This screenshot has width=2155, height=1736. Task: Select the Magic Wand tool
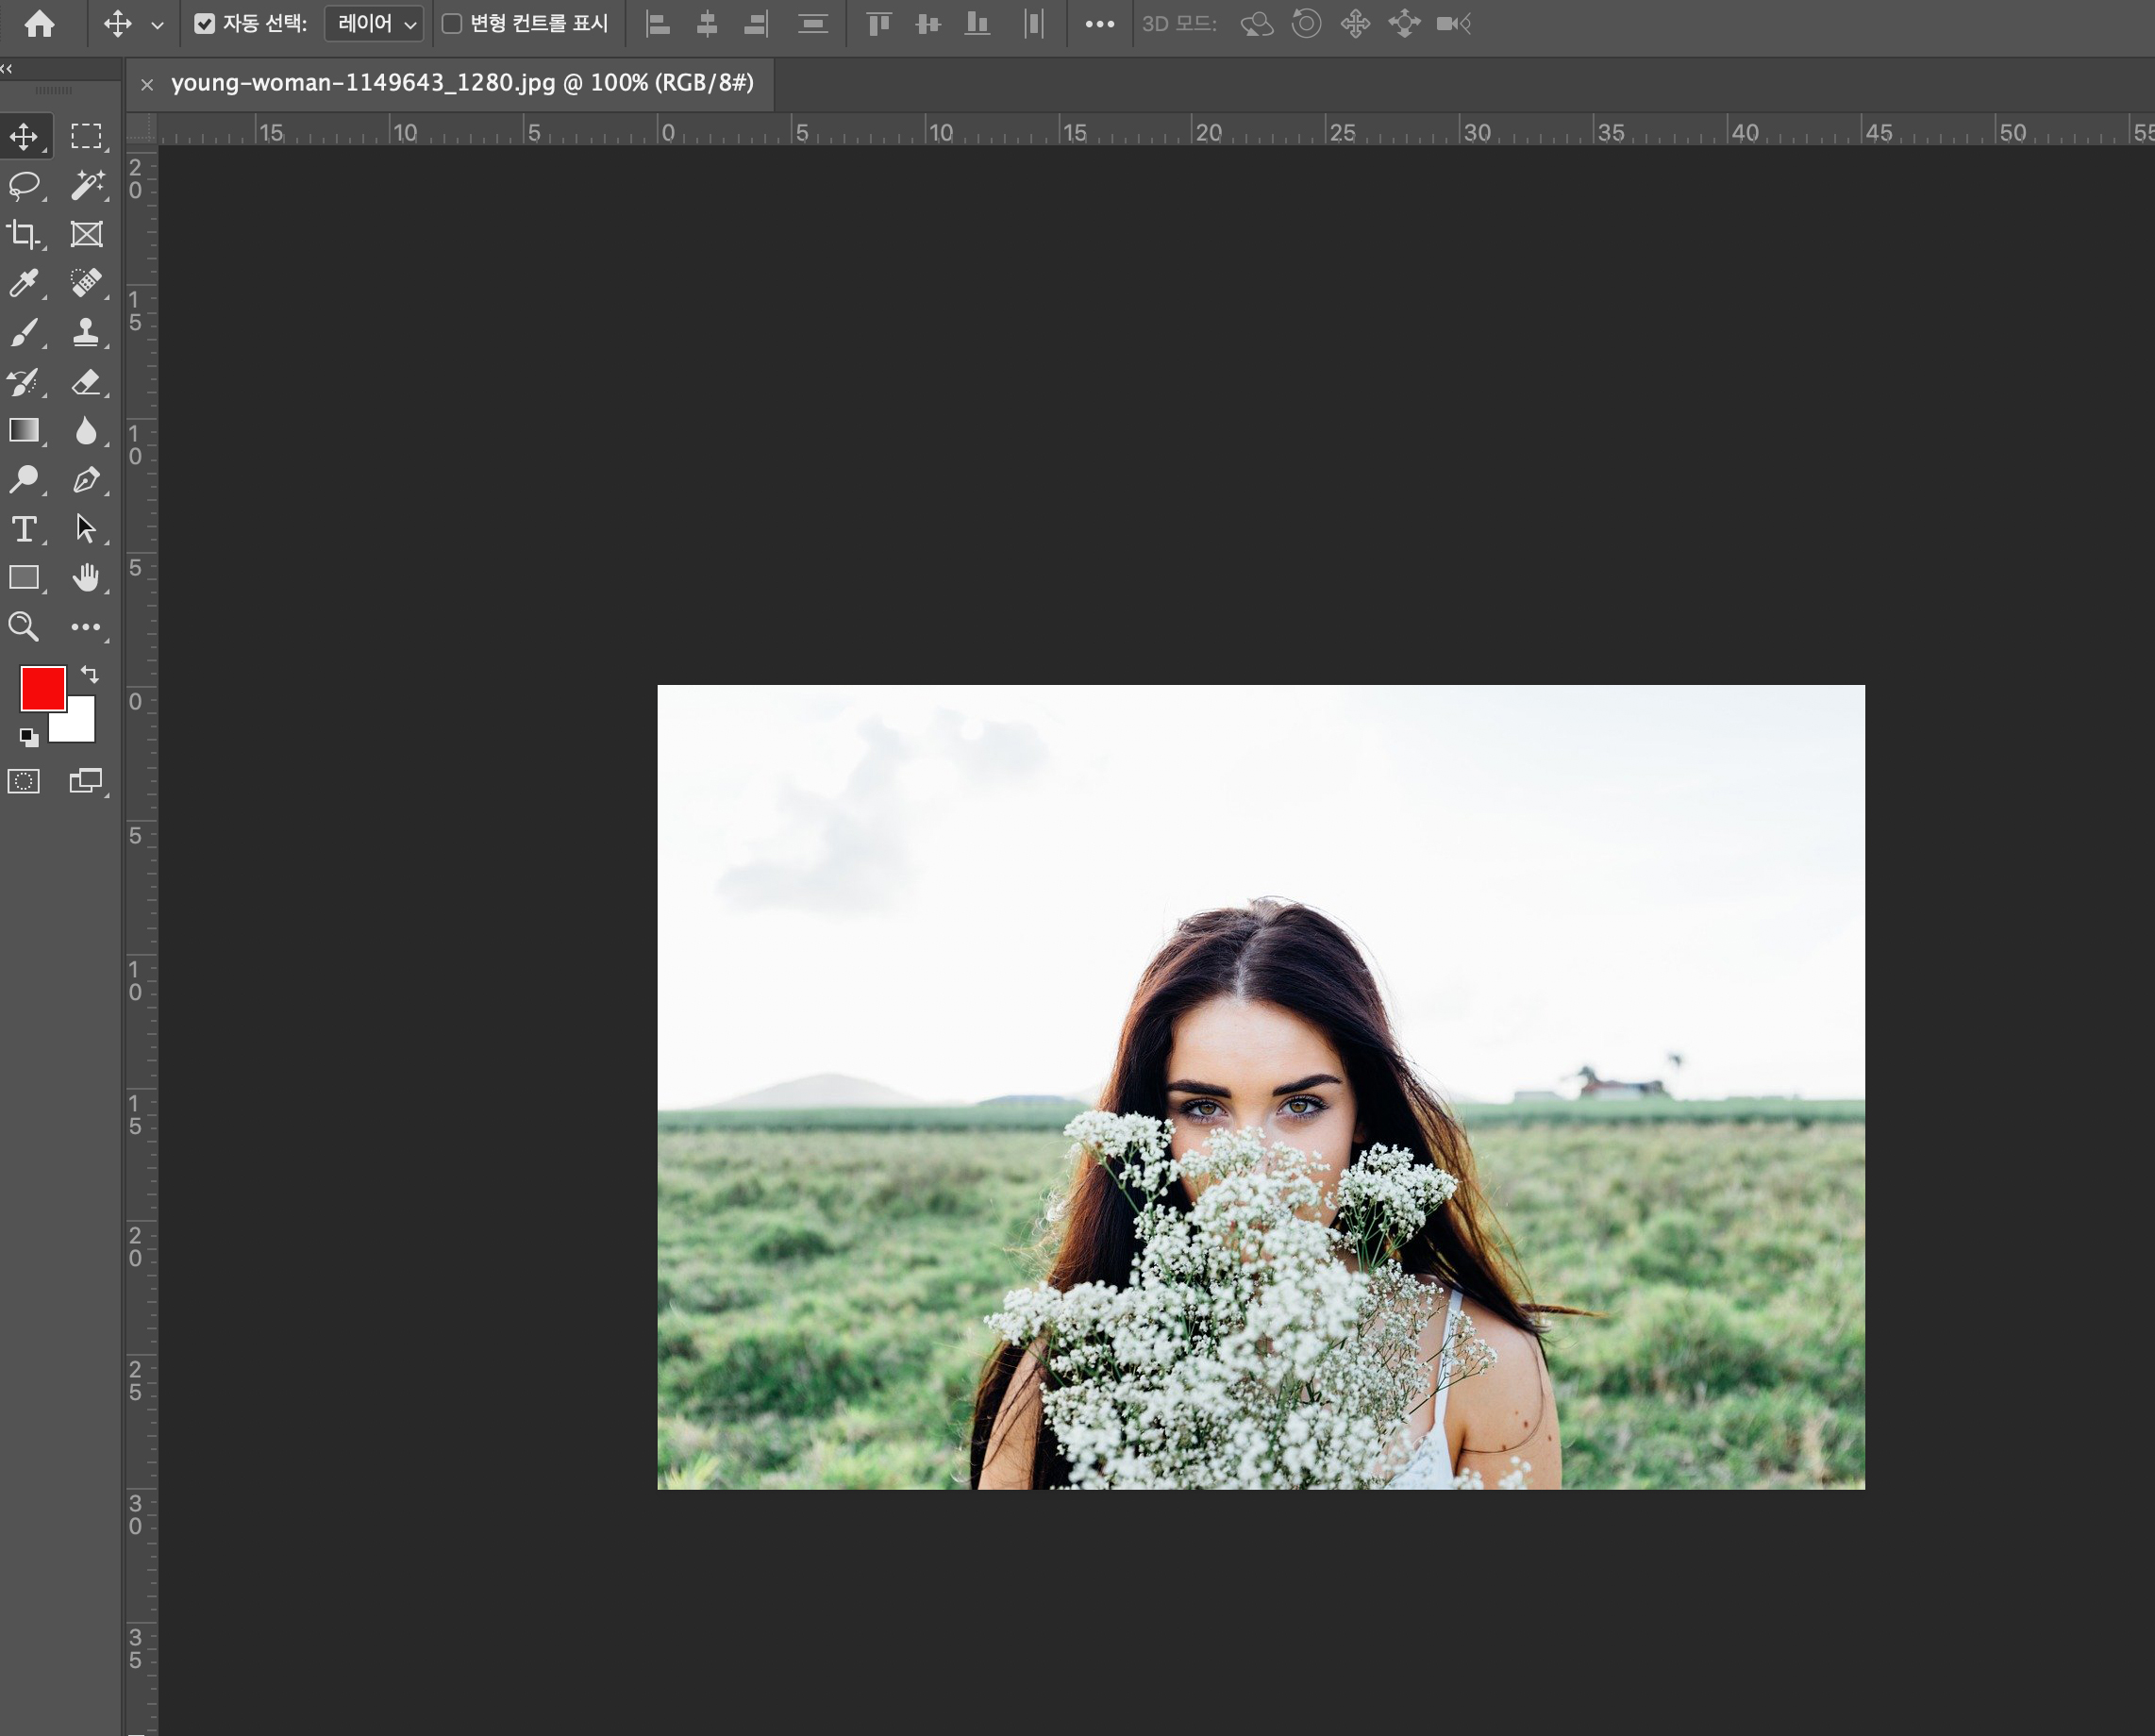click(x=87, y=185)
